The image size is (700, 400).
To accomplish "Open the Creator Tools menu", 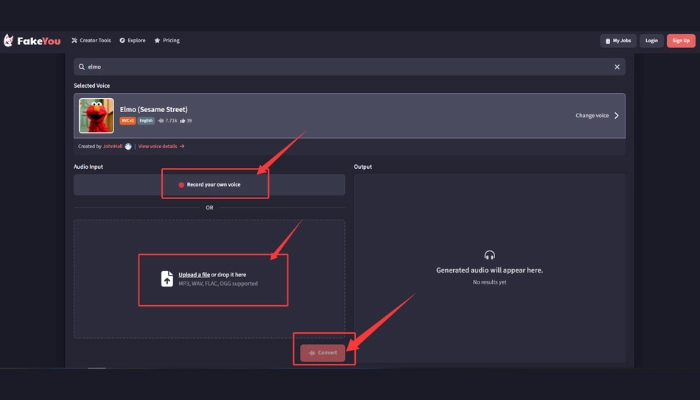I will [91, 40].
